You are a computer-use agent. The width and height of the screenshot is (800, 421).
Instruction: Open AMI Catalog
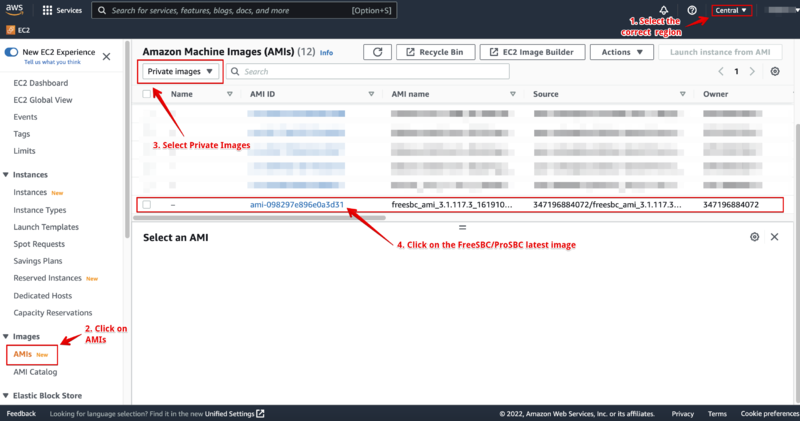tap(35, 372)
